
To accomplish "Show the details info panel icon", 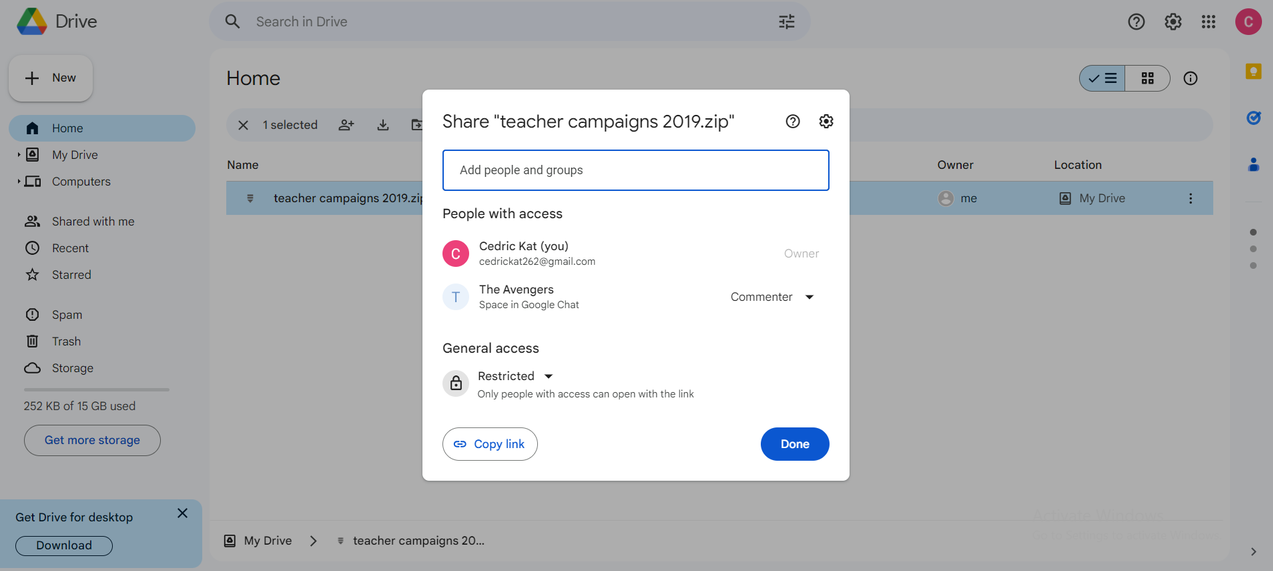I will 1190,78.
